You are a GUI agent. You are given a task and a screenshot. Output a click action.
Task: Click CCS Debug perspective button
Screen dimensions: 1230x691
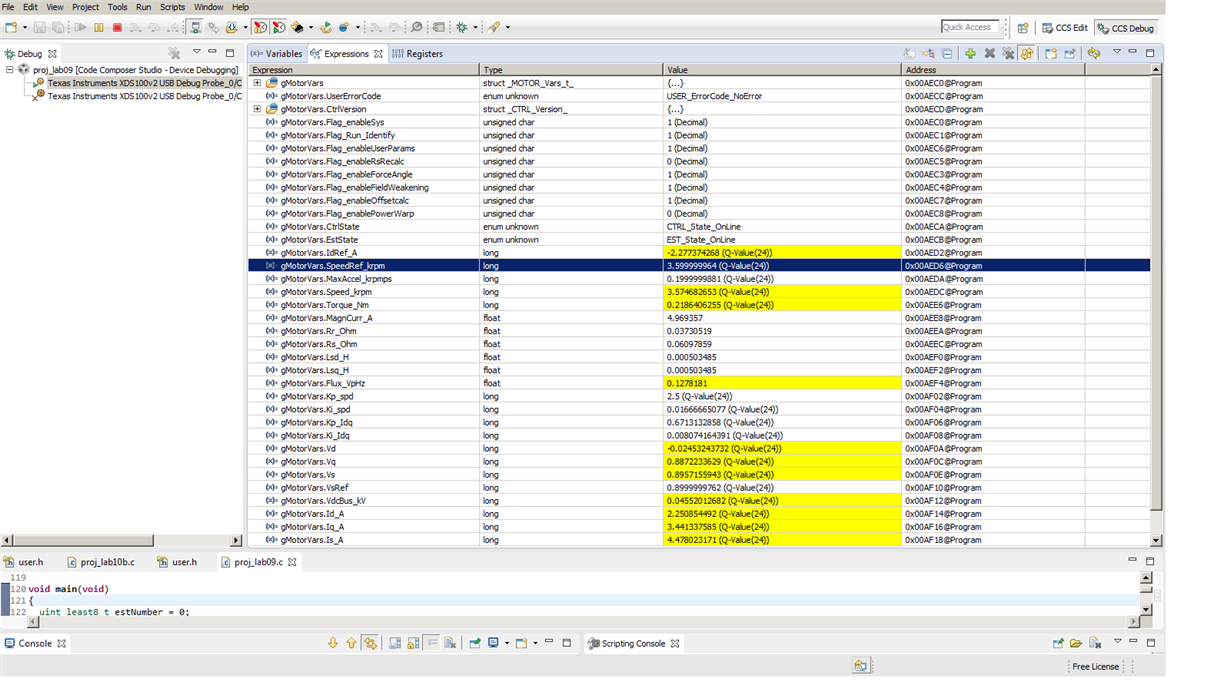[x=1125, y=28]
